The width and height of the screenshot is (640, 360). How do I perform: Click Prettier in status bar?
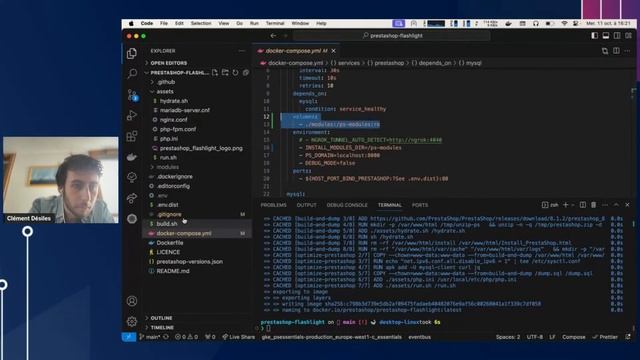[x=605, y=337]
